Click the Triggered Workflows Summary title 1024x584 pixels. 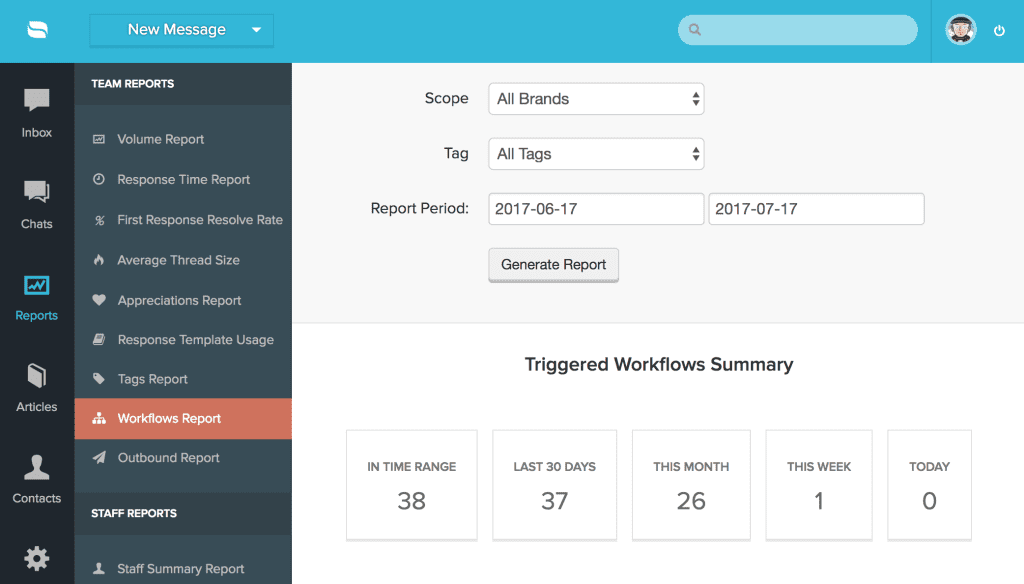[659, 365]
